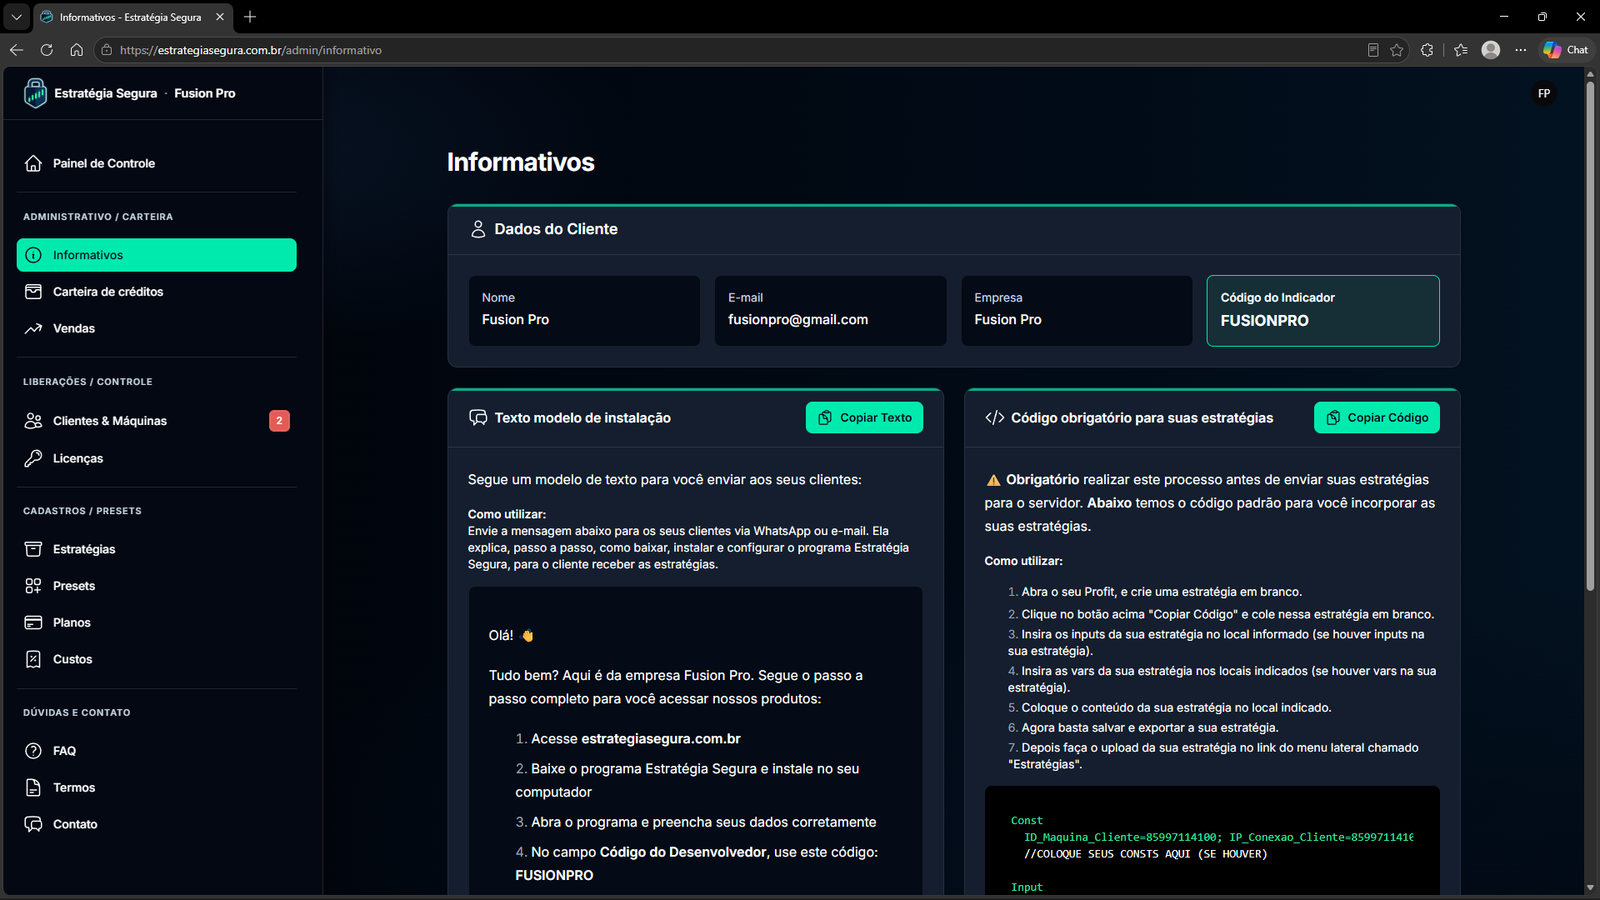1600x900 pixels.
Task: Reload the page with the refresh icon
Action: click(46, 50)
